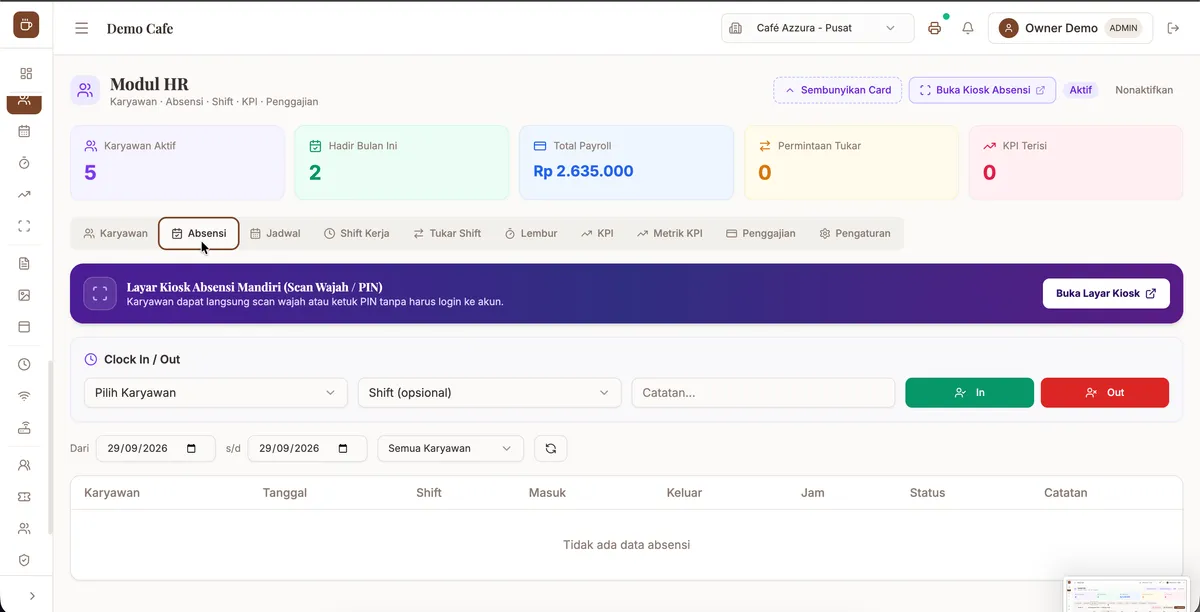Click the logout arrow icon
The height and width of the screenshot is (612, 1200).
point(1174,28)
